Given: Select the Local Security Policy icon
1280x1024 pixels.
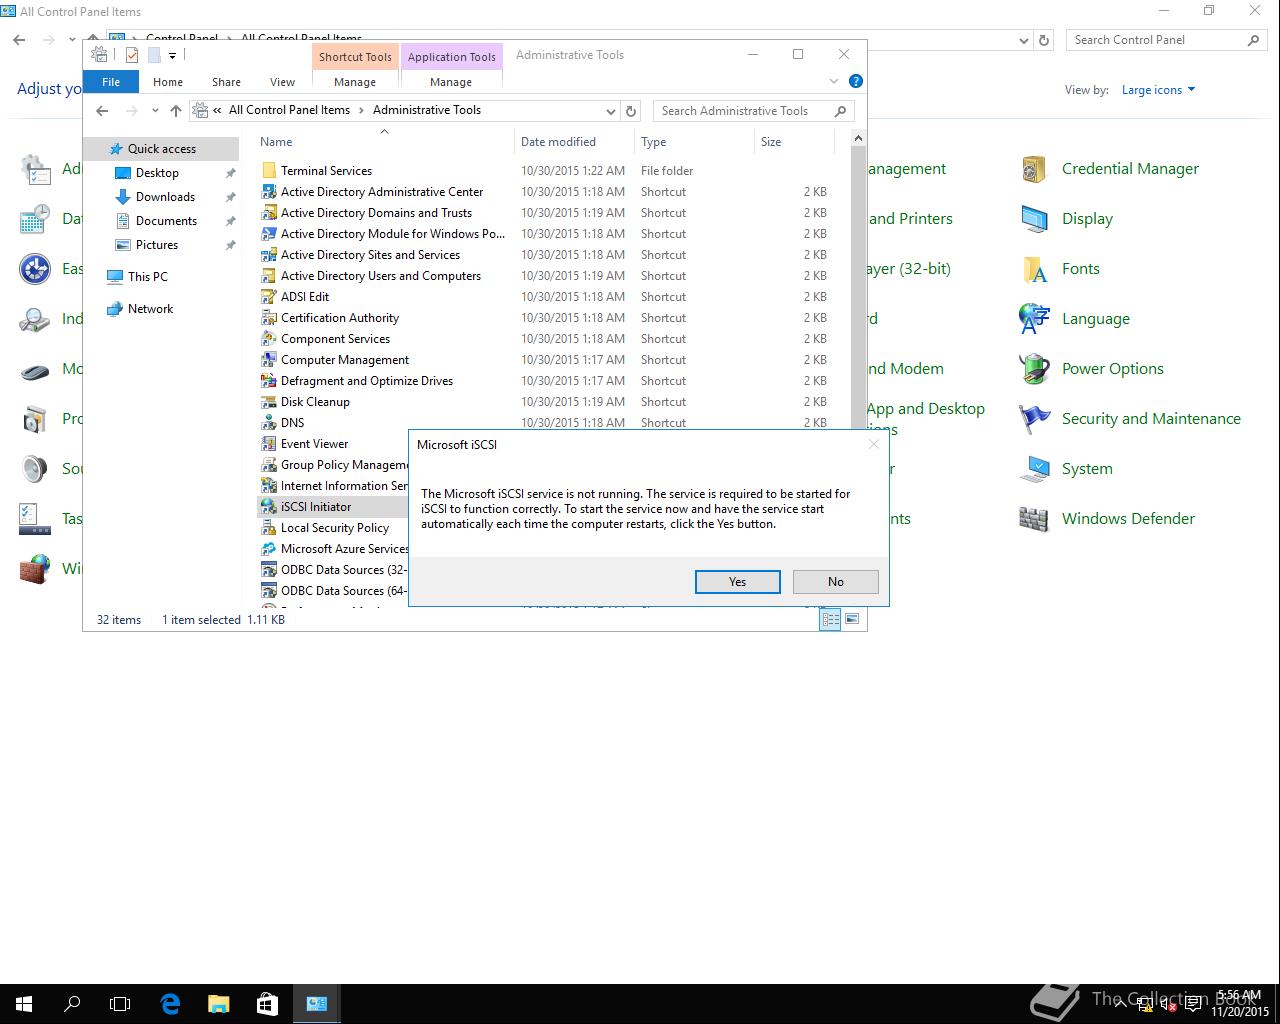Looking at the screenshot, I should [269, 528].
